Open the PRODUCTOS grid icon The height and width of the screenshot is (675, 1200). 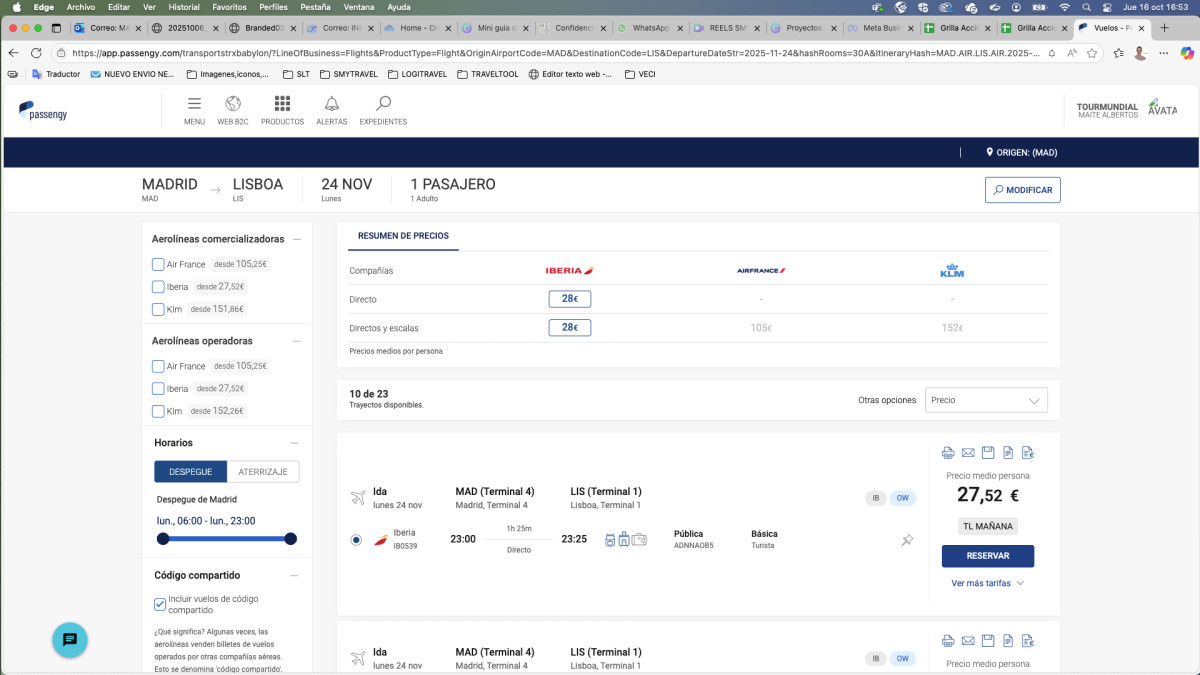(282, 104)
